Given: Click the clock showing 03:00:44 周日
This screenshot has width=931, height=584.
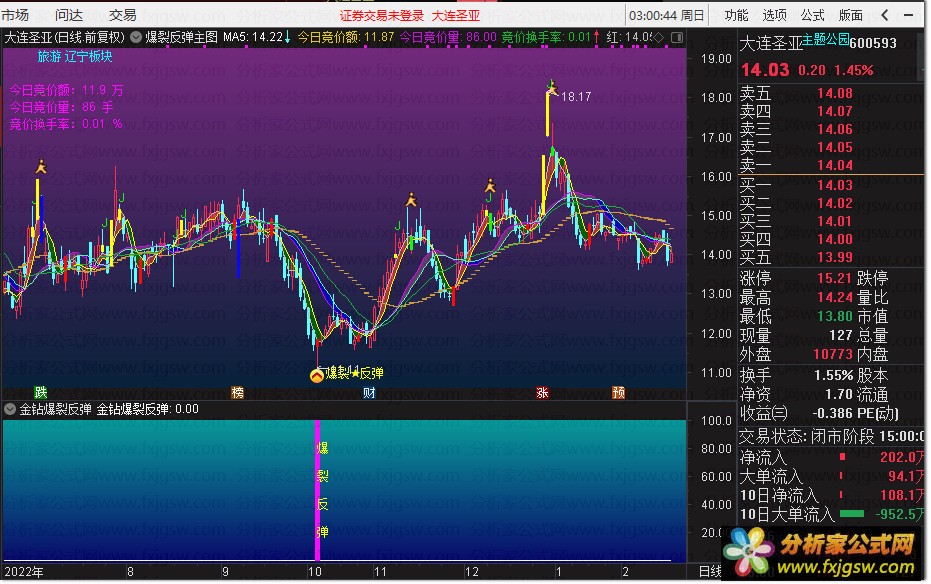Looking at the screenshot, I should [667, 15].
